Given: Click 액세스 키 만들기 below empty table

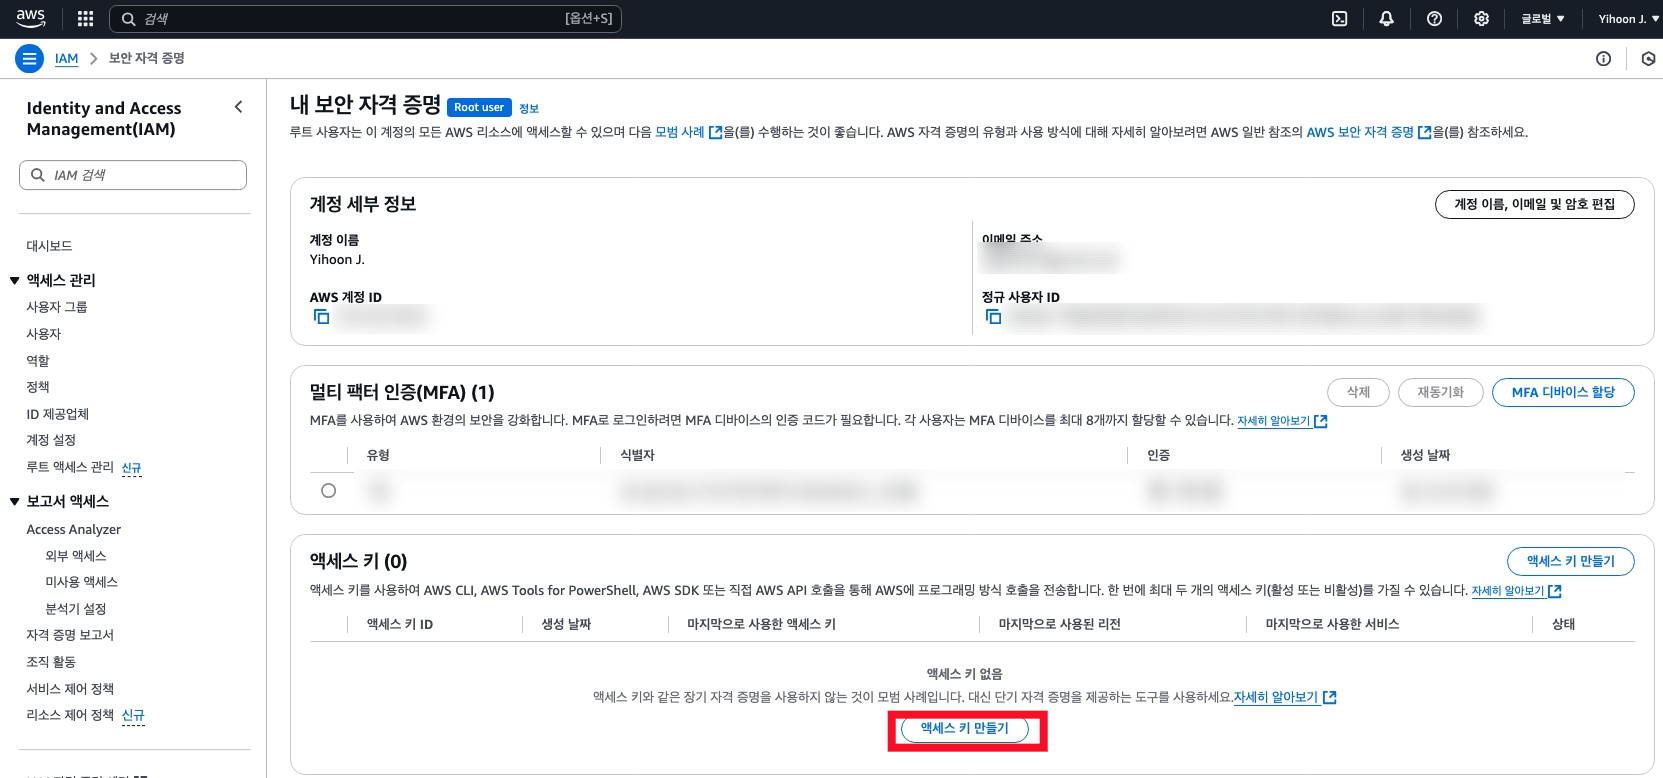Looking at the screenshot, I should 965,729.
